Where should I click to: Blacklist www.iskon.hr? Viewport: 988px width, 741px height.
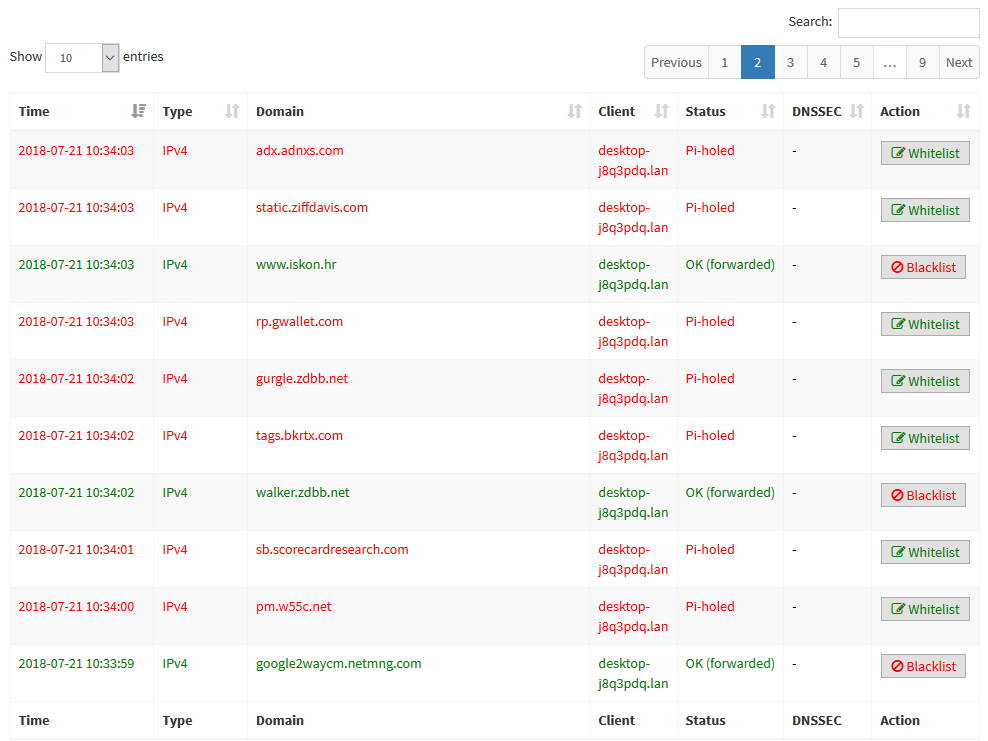tap(923, 267)
